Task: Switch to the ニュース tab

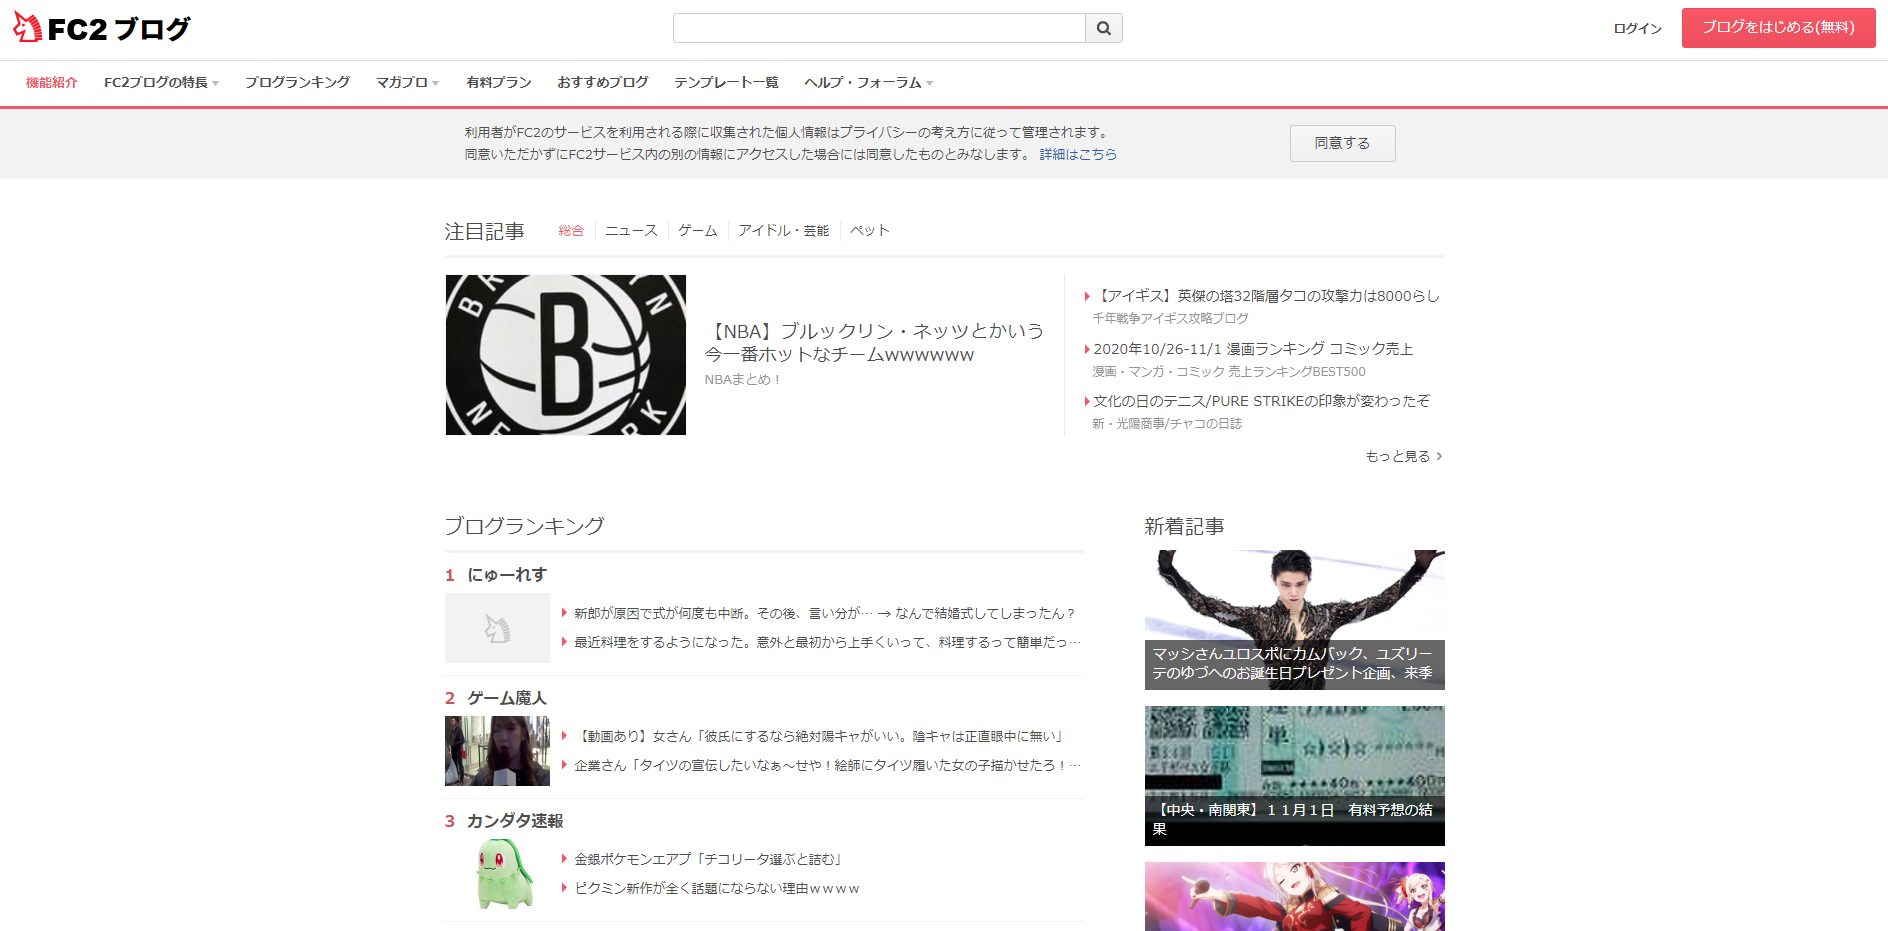Action: click(631, 230)
